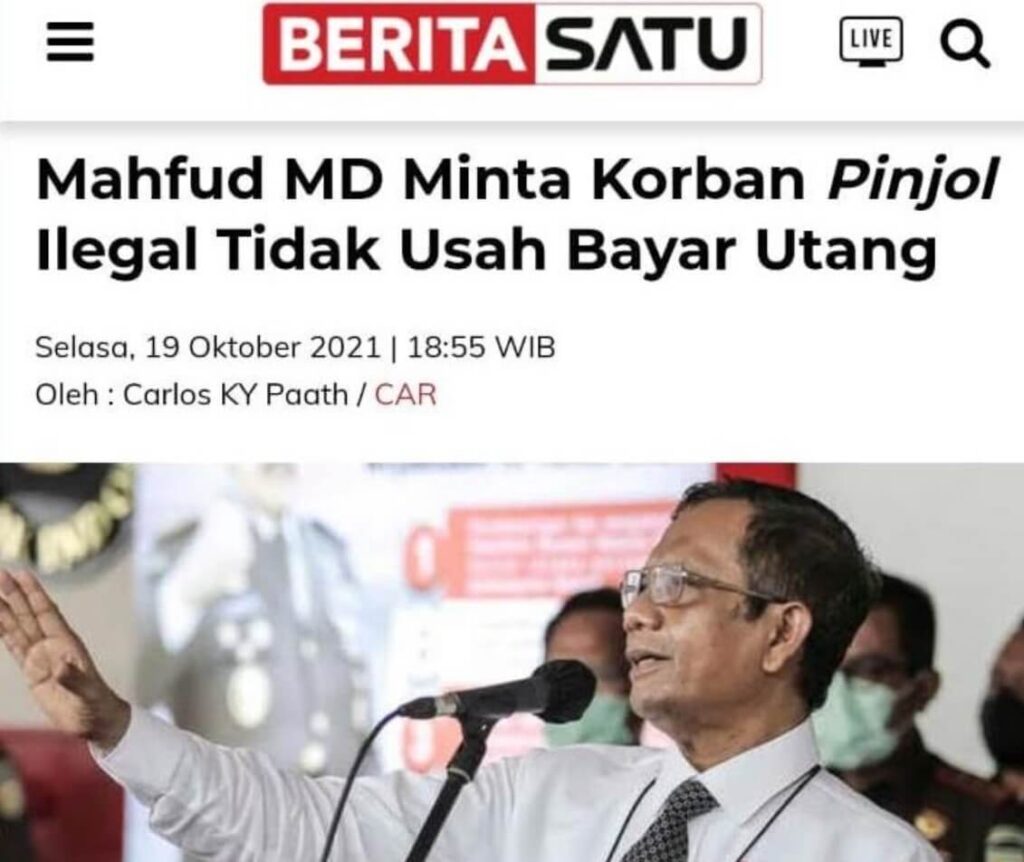This screenshot has height=862, width=1024.
Task: Go home via the BeritaSatu logo
Action: (x=512, y=44)
